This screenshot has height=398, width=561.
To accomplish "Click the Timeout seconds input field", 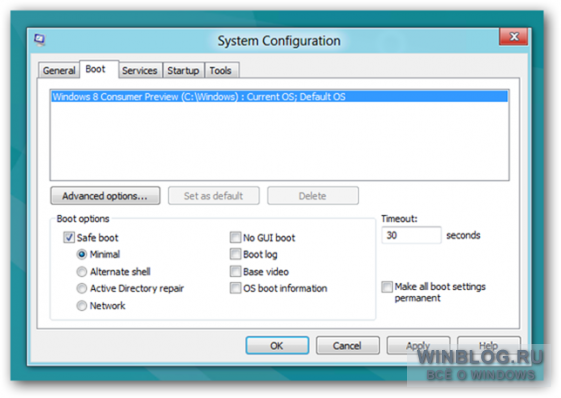I will coord(411,235).
